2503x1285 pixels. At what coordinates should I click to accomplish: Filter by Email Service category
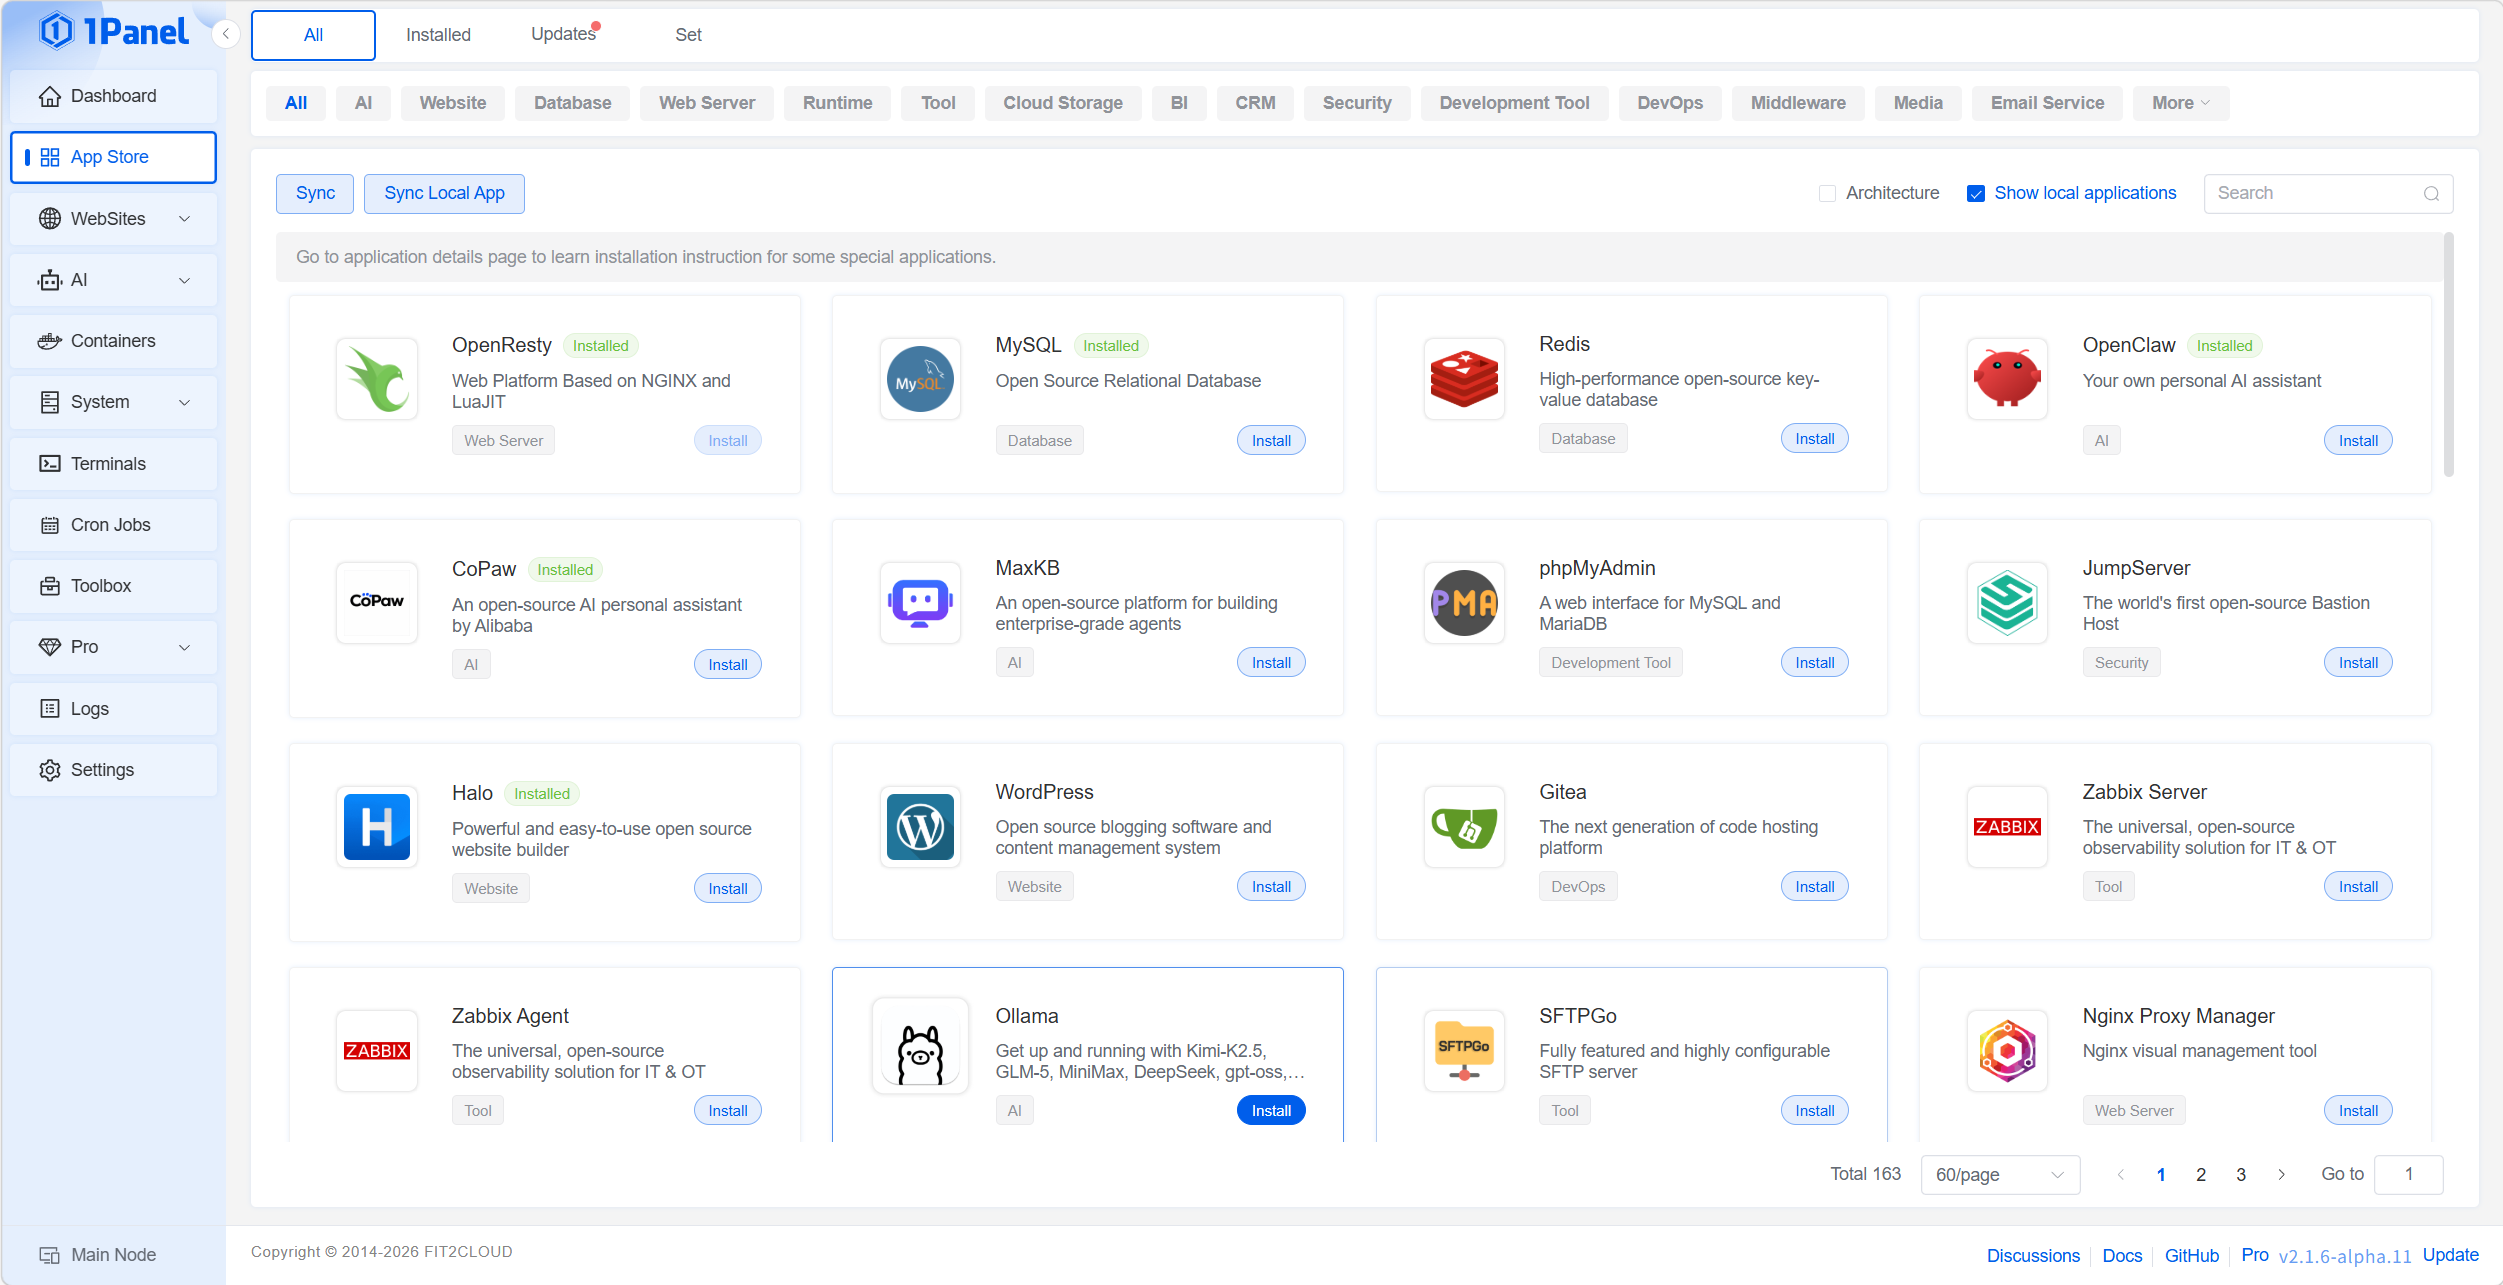[2046, 103]
